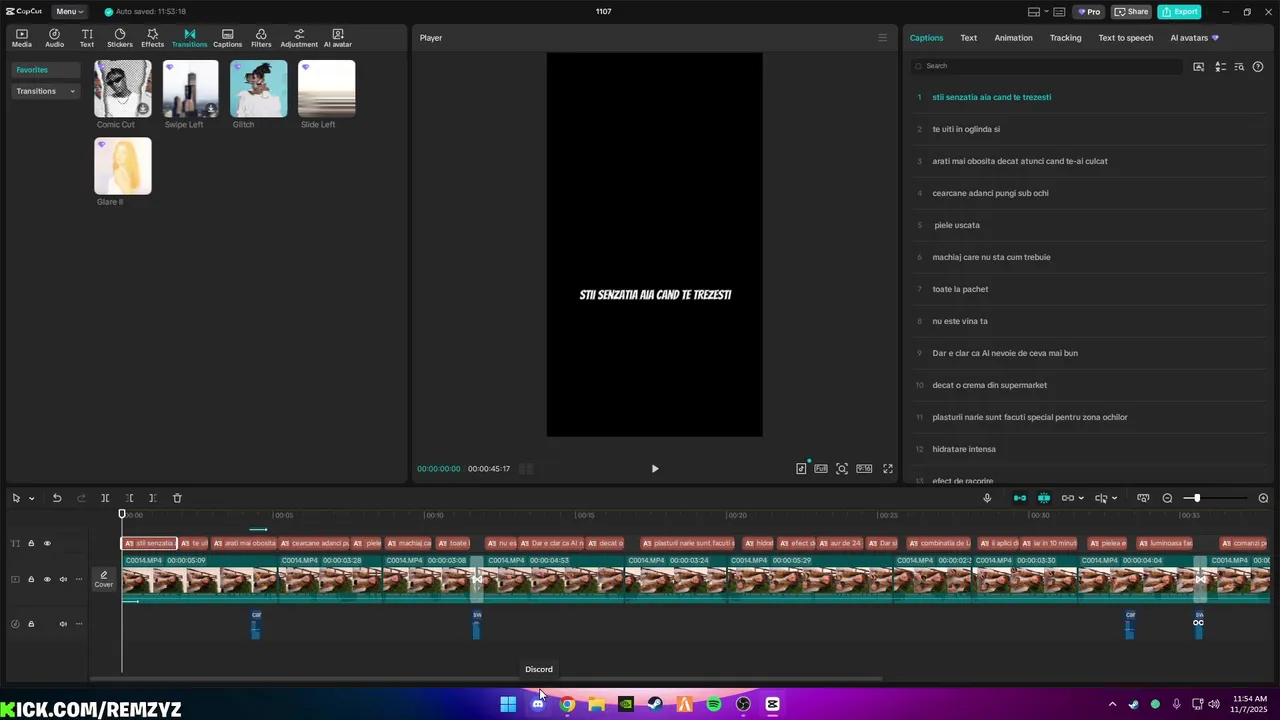The image size is (1280, 720).
Task: Open the Adjustment panel
Action: [x=299, y=38]
